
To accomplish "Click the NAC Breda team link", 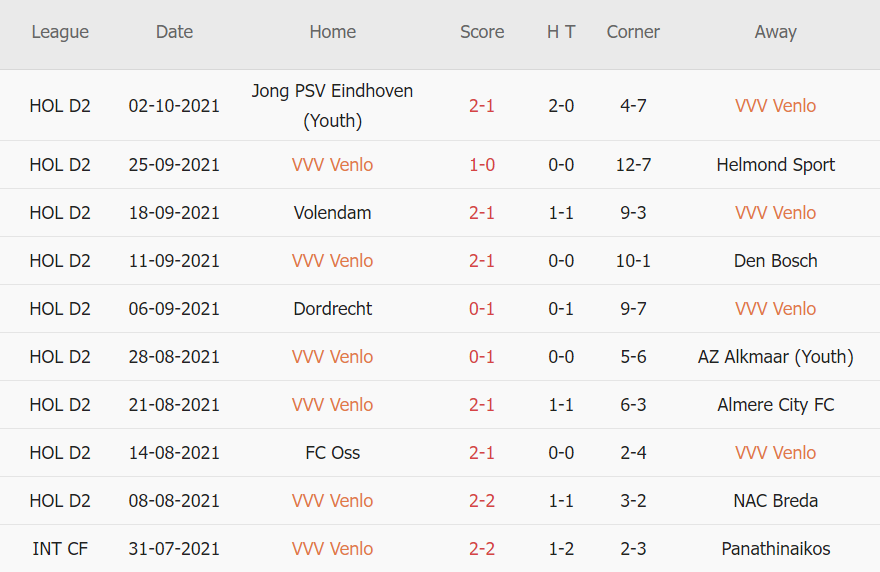I will [775, 501].
